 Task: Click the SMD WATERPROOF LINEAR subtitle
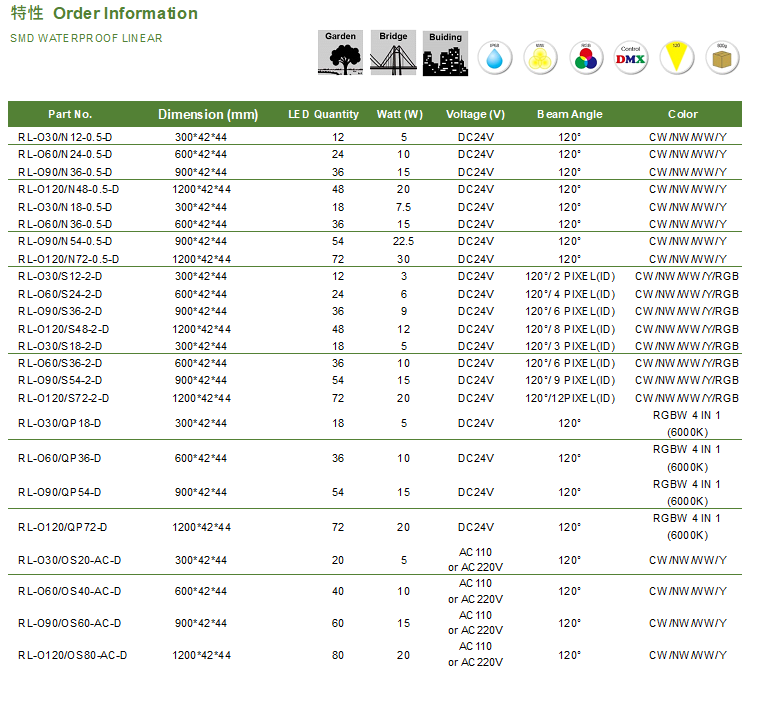pos(86,39)
